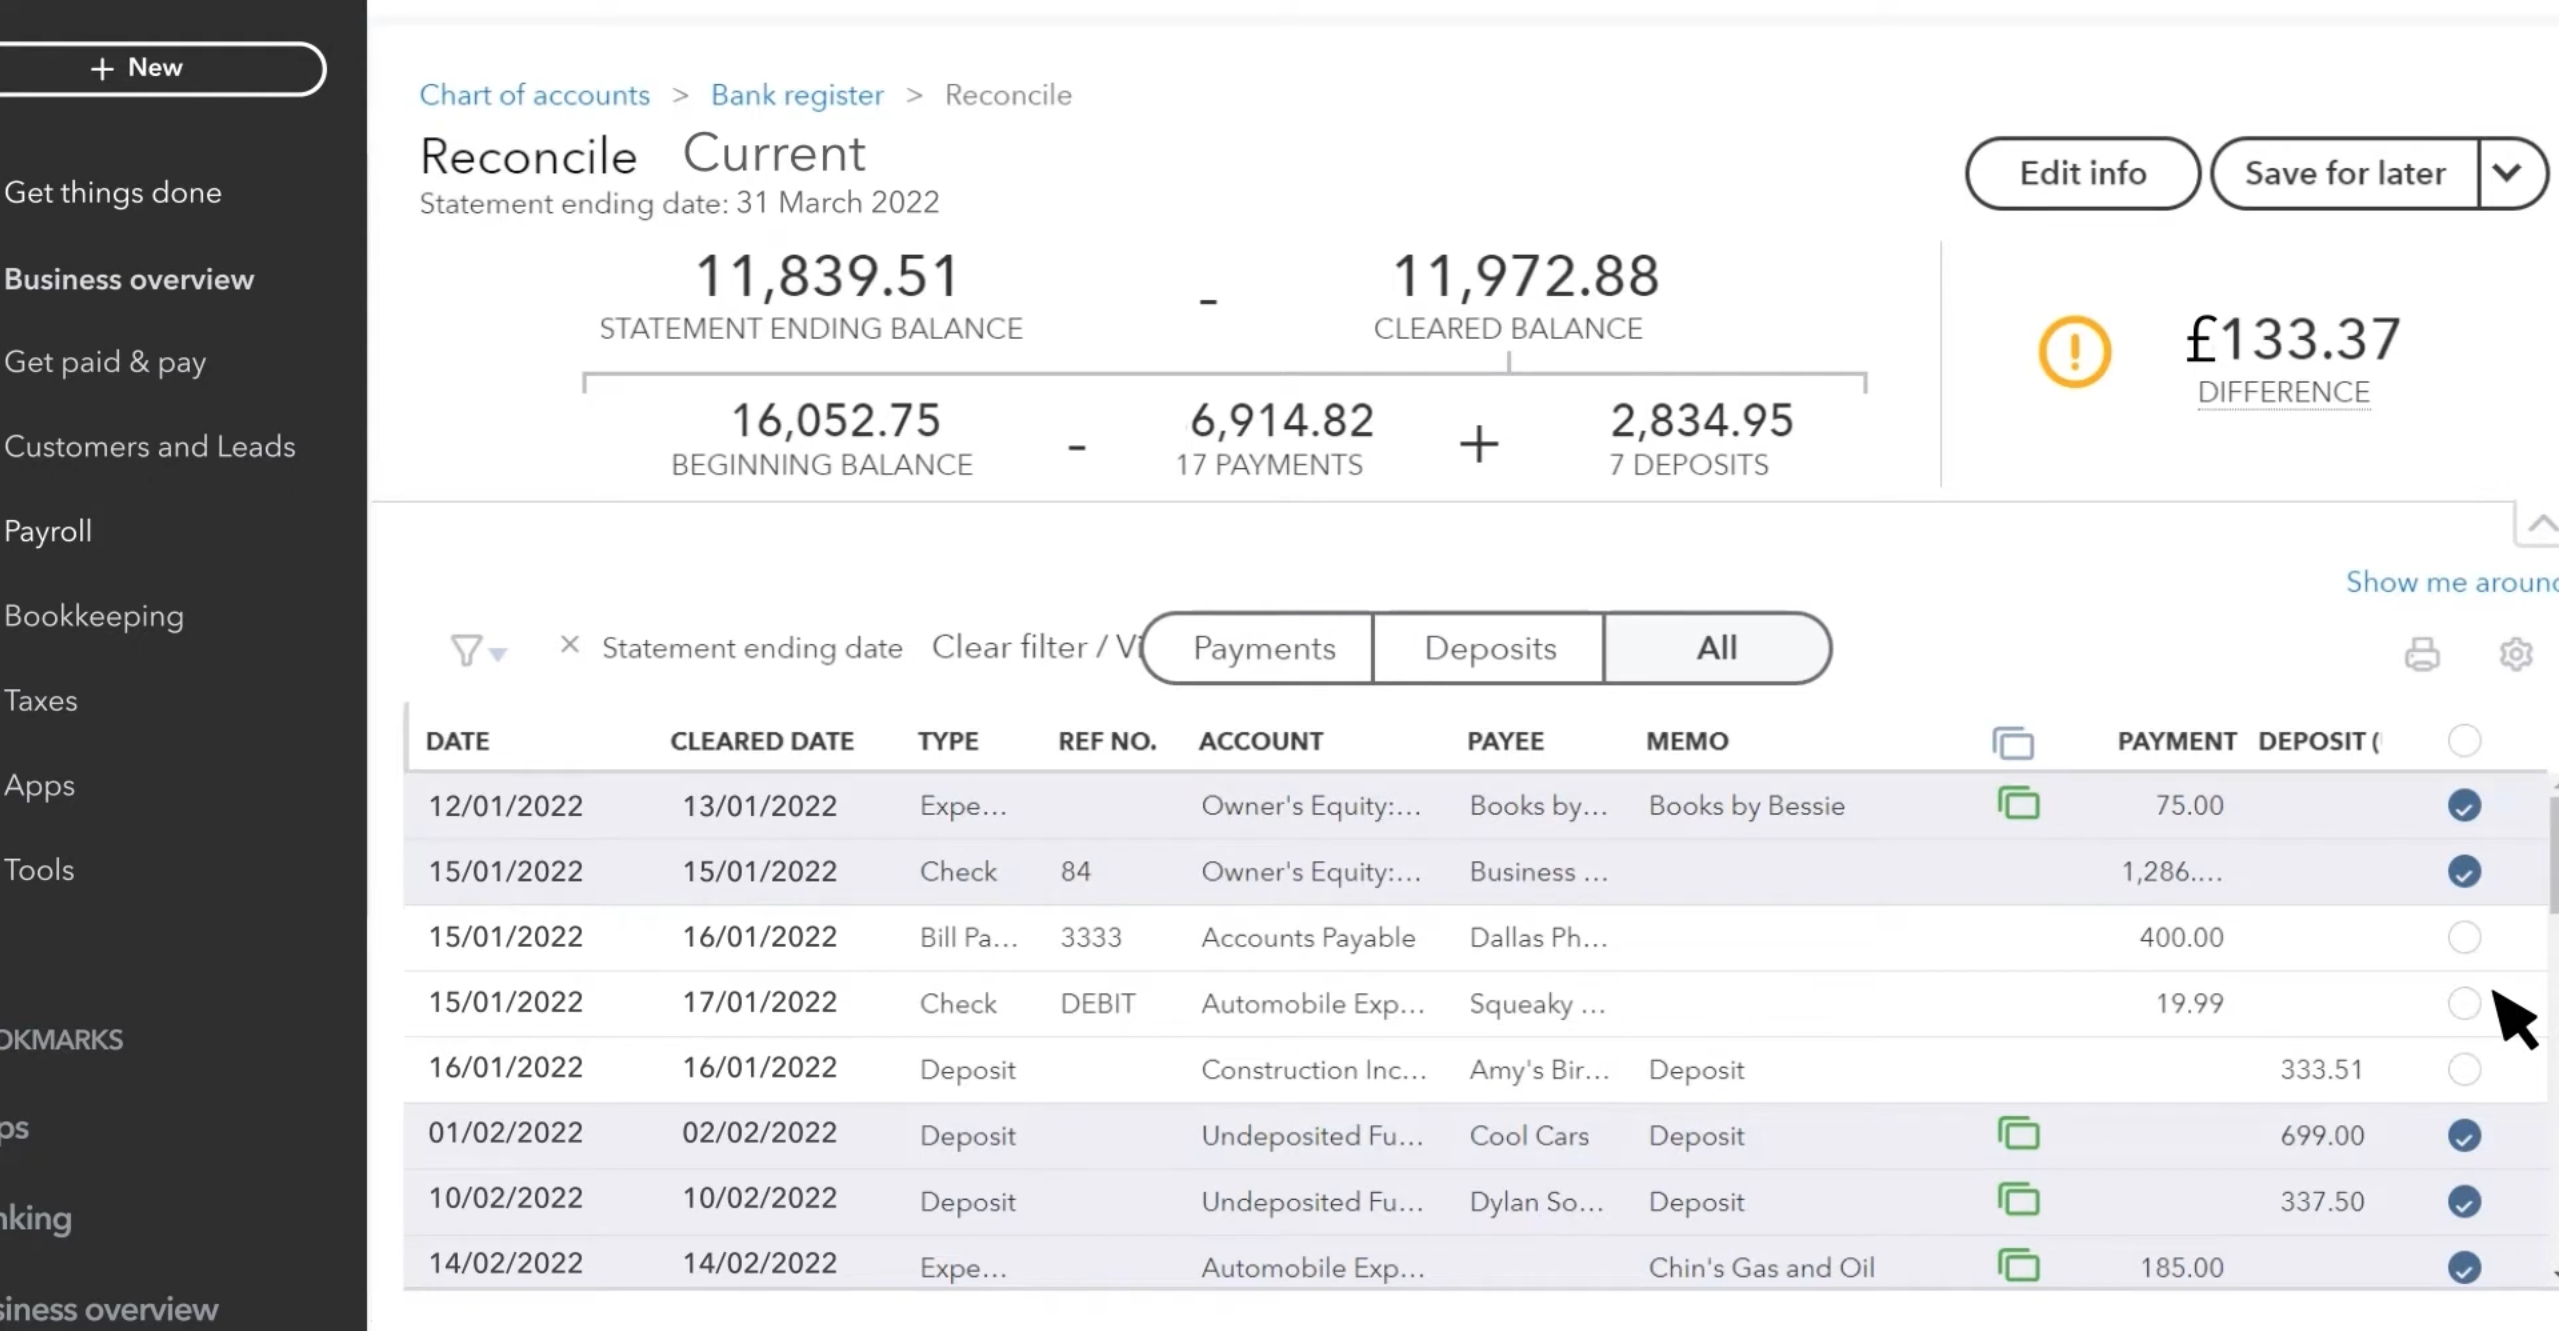Image resolution: width=2559 pixels, height=1331 pixels.
Task: Uncheck the 75.00 Books by Bessie transaction
Action: tap(2464, 805)
